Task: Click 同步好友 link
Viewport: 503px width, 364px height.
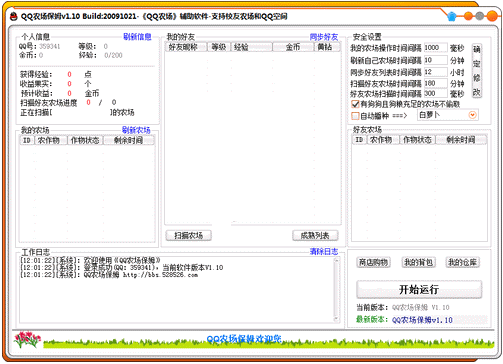Action: tap(324, 37)
